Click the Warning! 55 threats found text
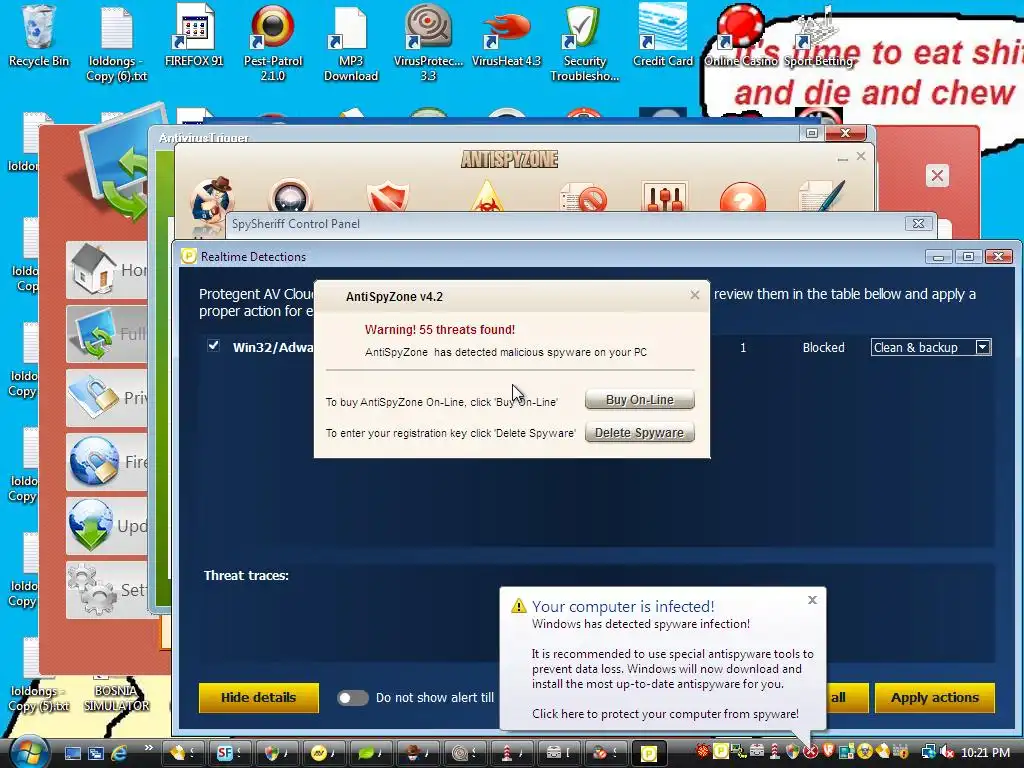This screenshot has width=1024, height=768. click(x=440, y=330)
